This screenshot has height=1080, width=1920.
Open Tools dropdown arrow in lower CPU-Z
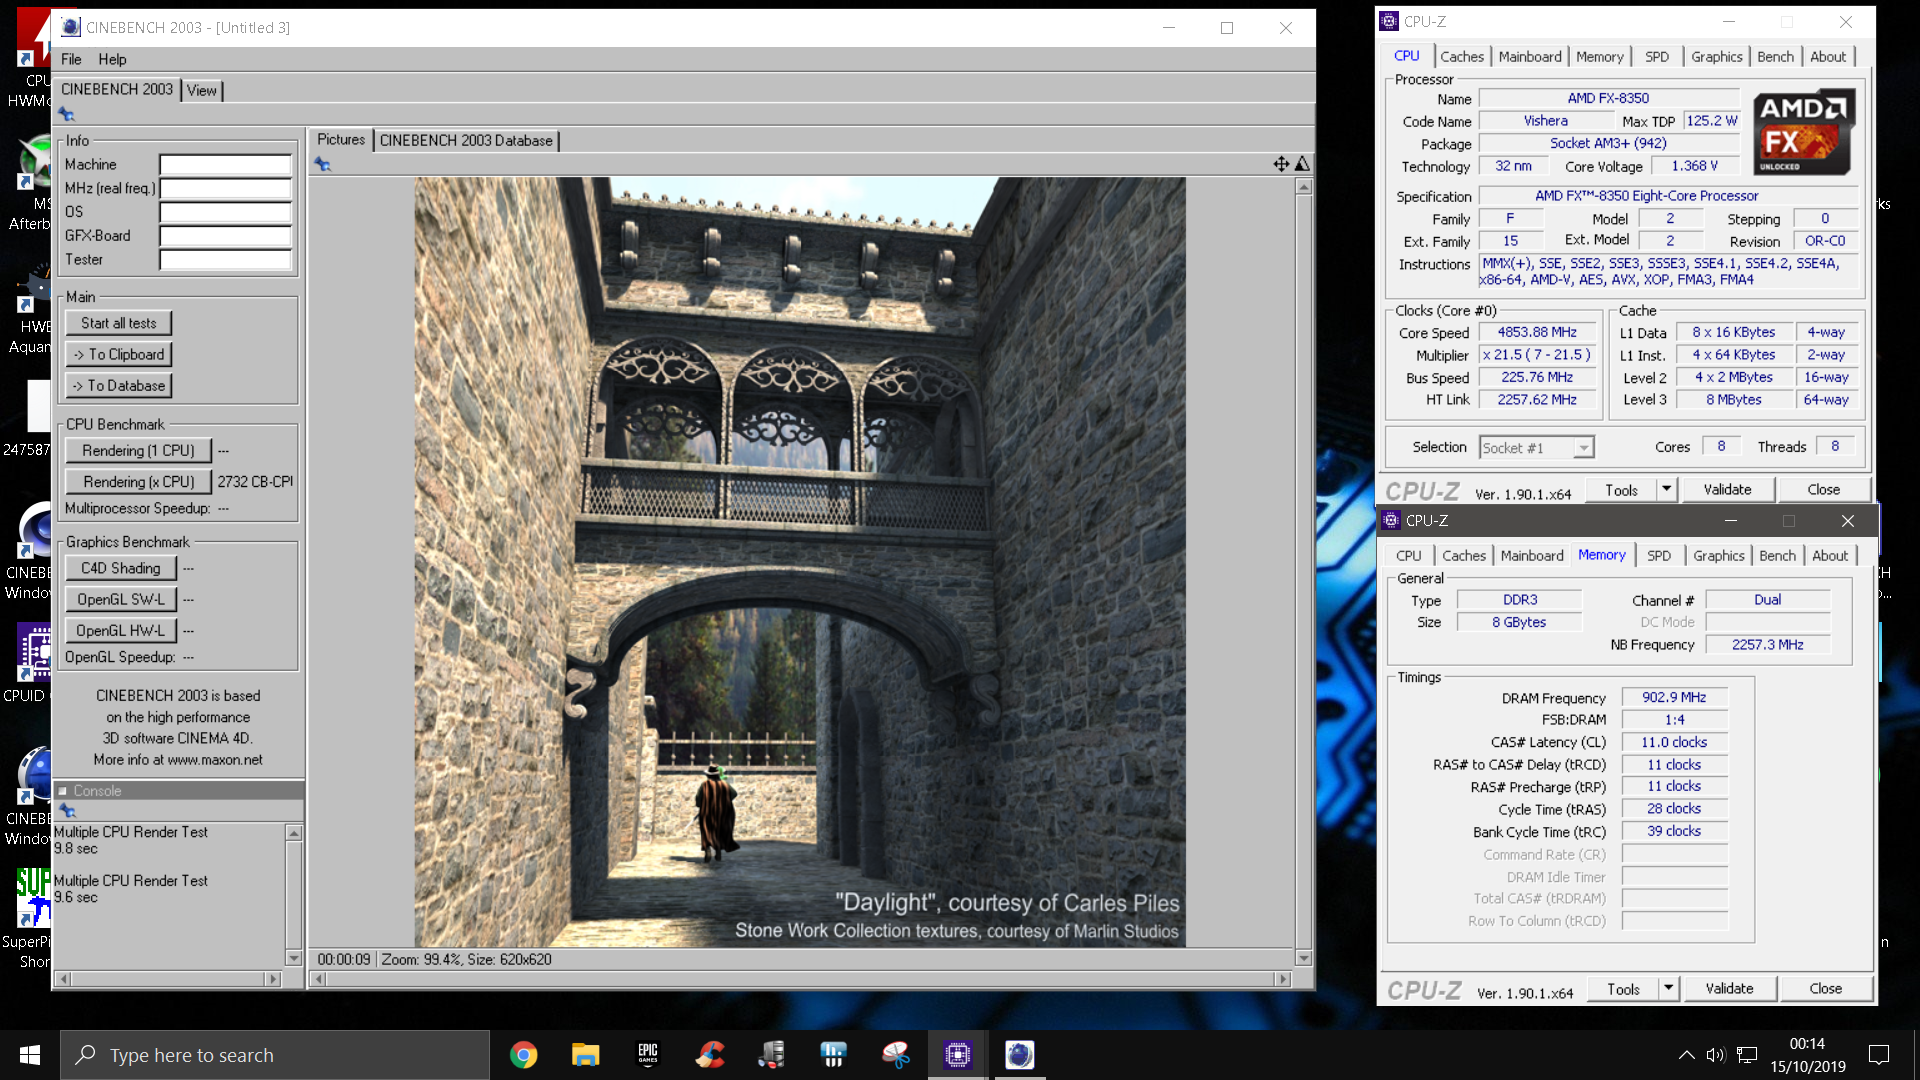(x=1668, y=988)
